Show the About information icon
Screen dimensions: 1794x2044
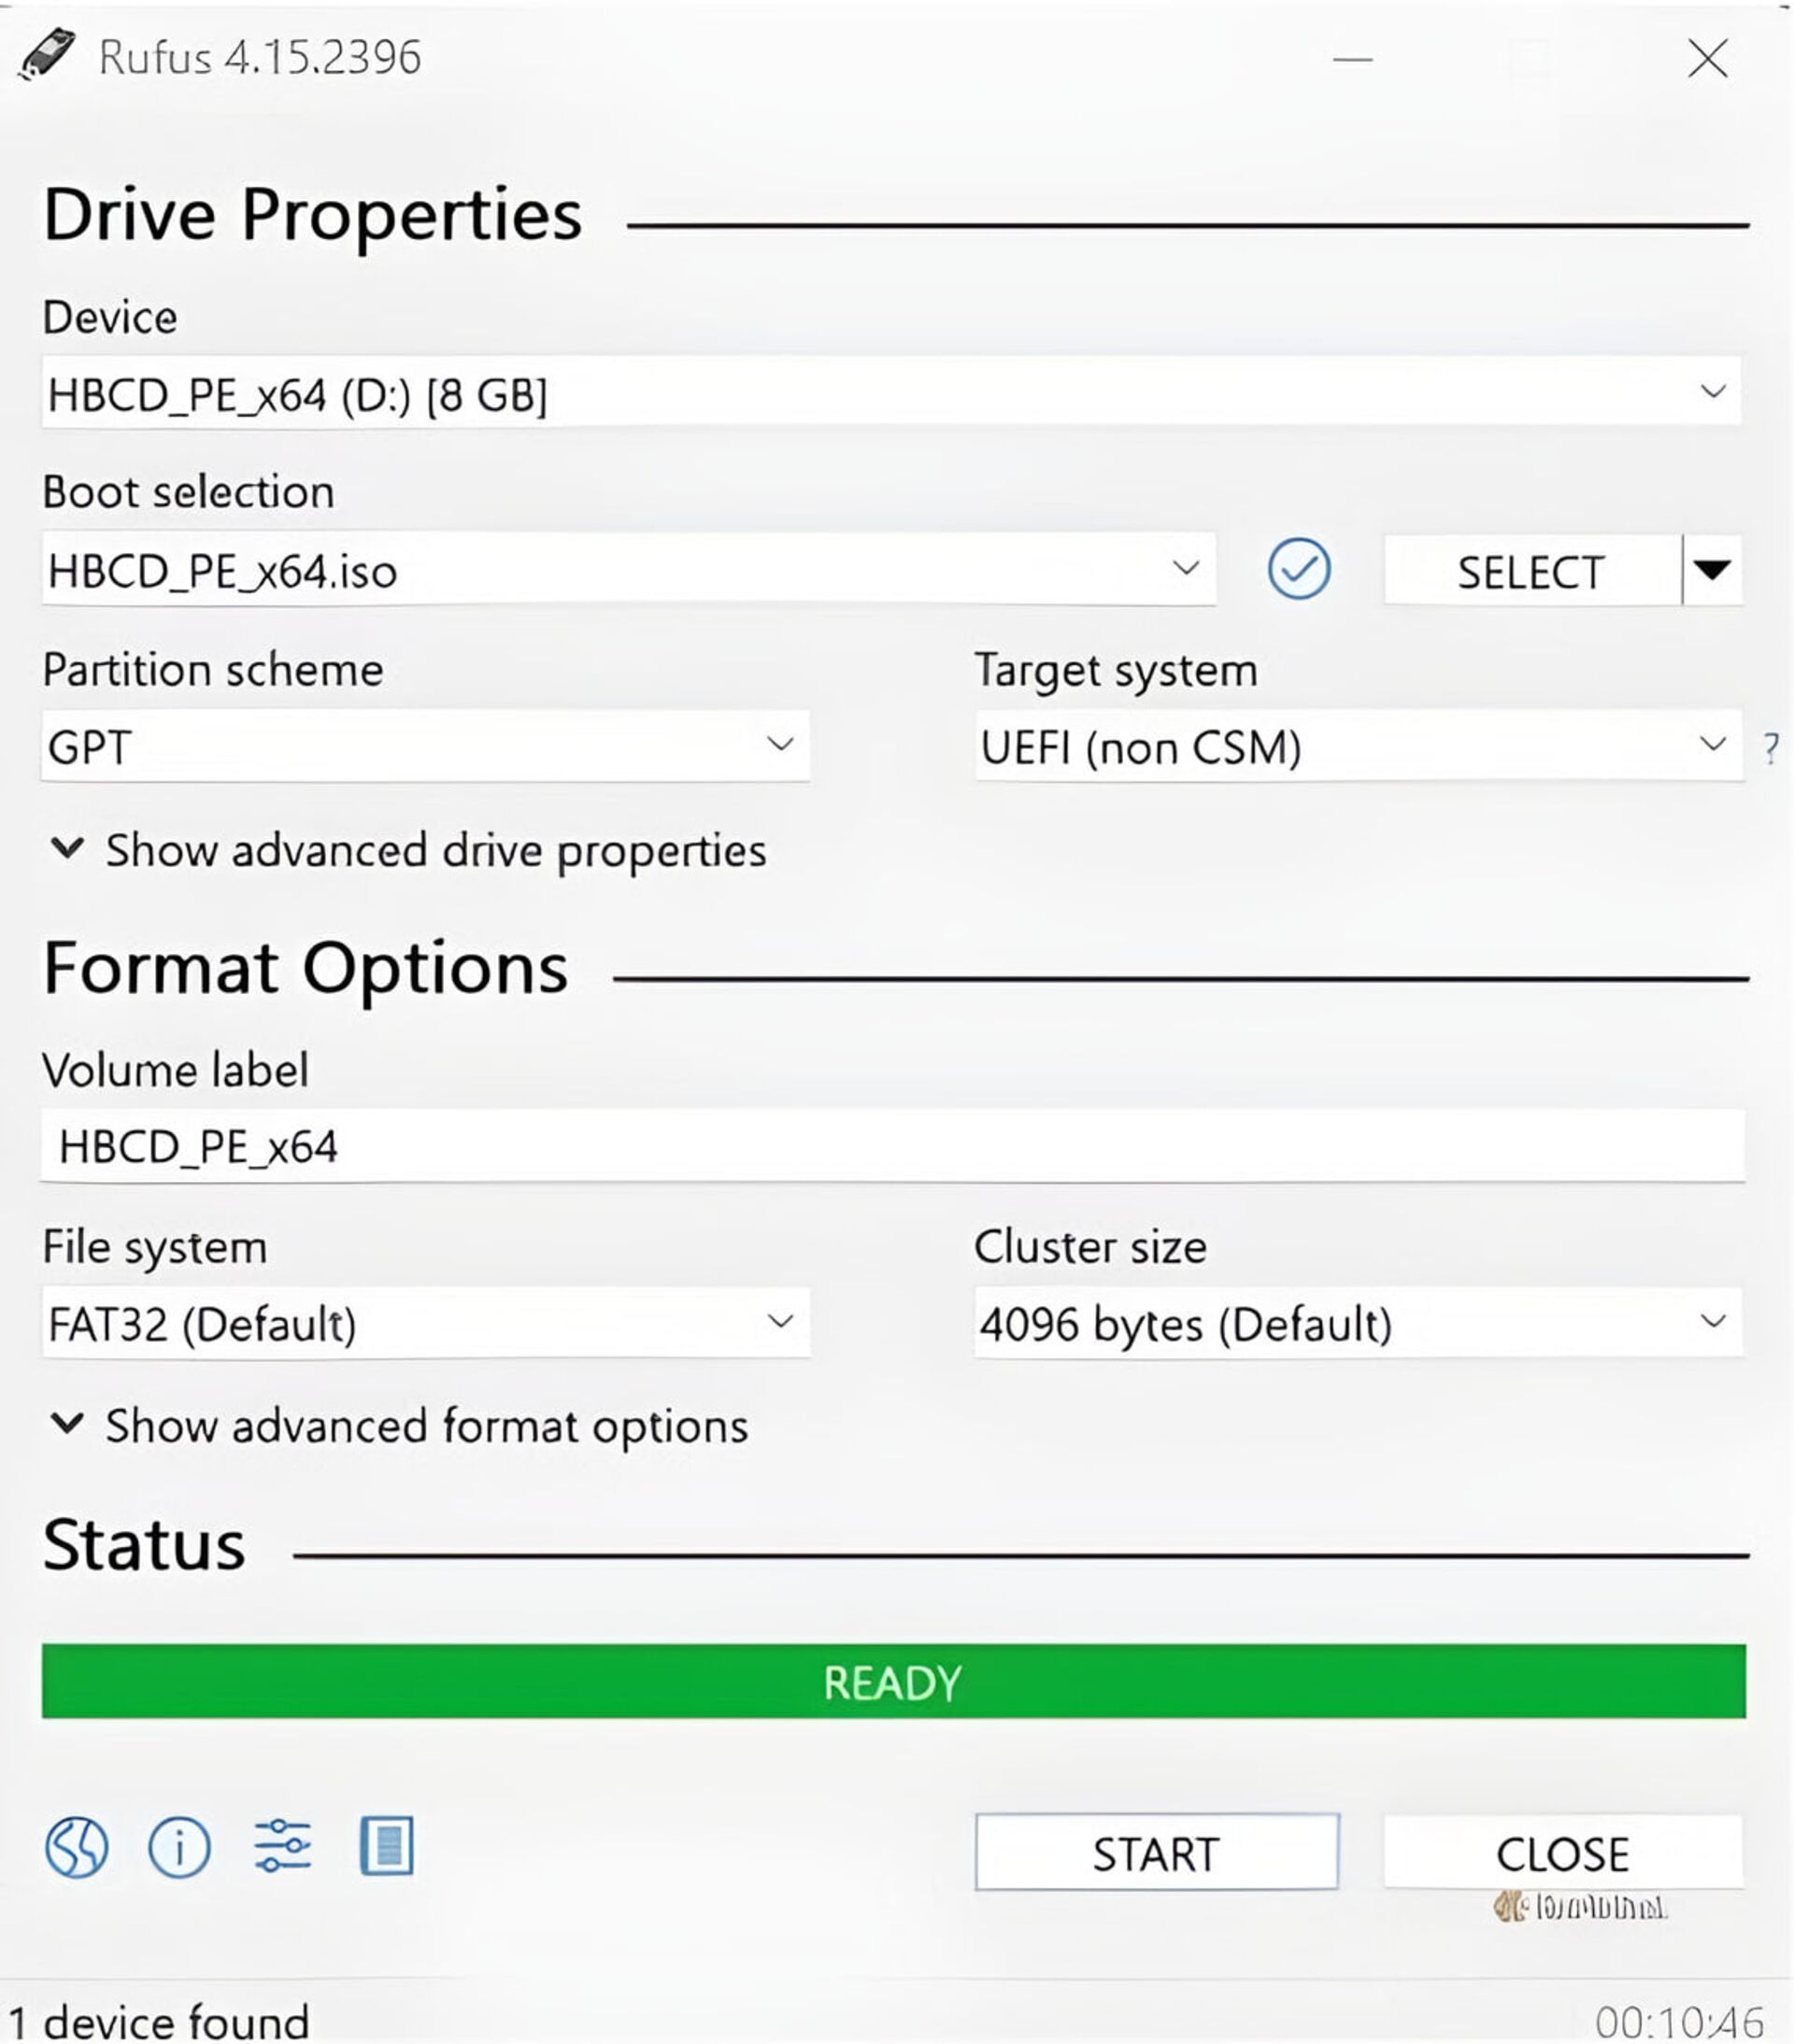click(179, 1846)
